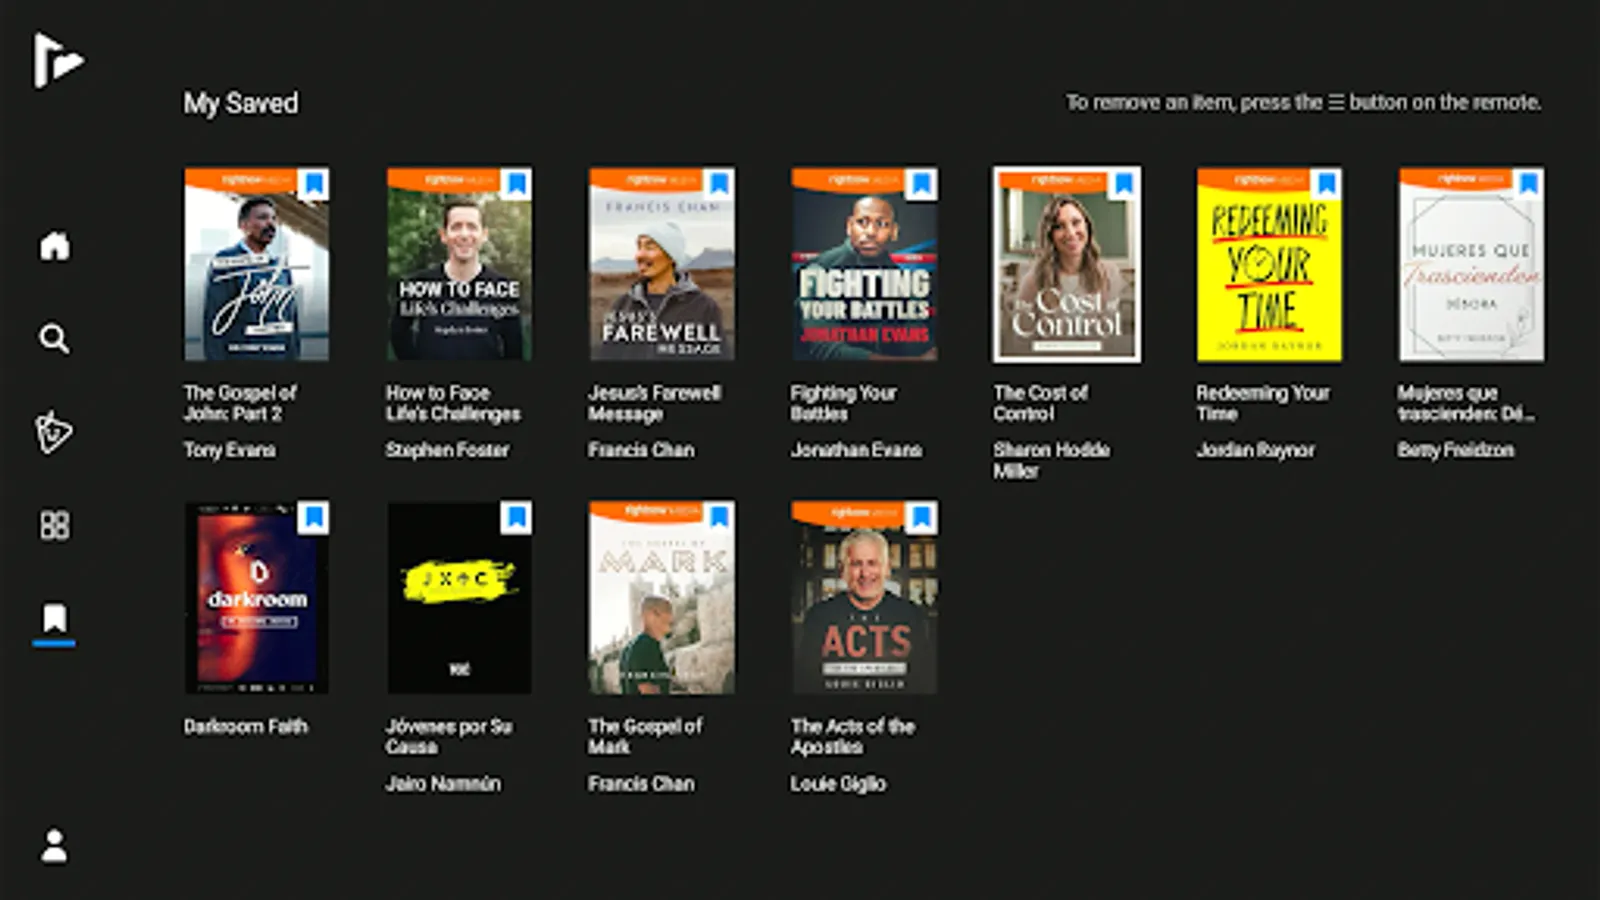Click author name "Jairo Namnún"
This screenshot has height=900, width=1600.
[443, 783]
